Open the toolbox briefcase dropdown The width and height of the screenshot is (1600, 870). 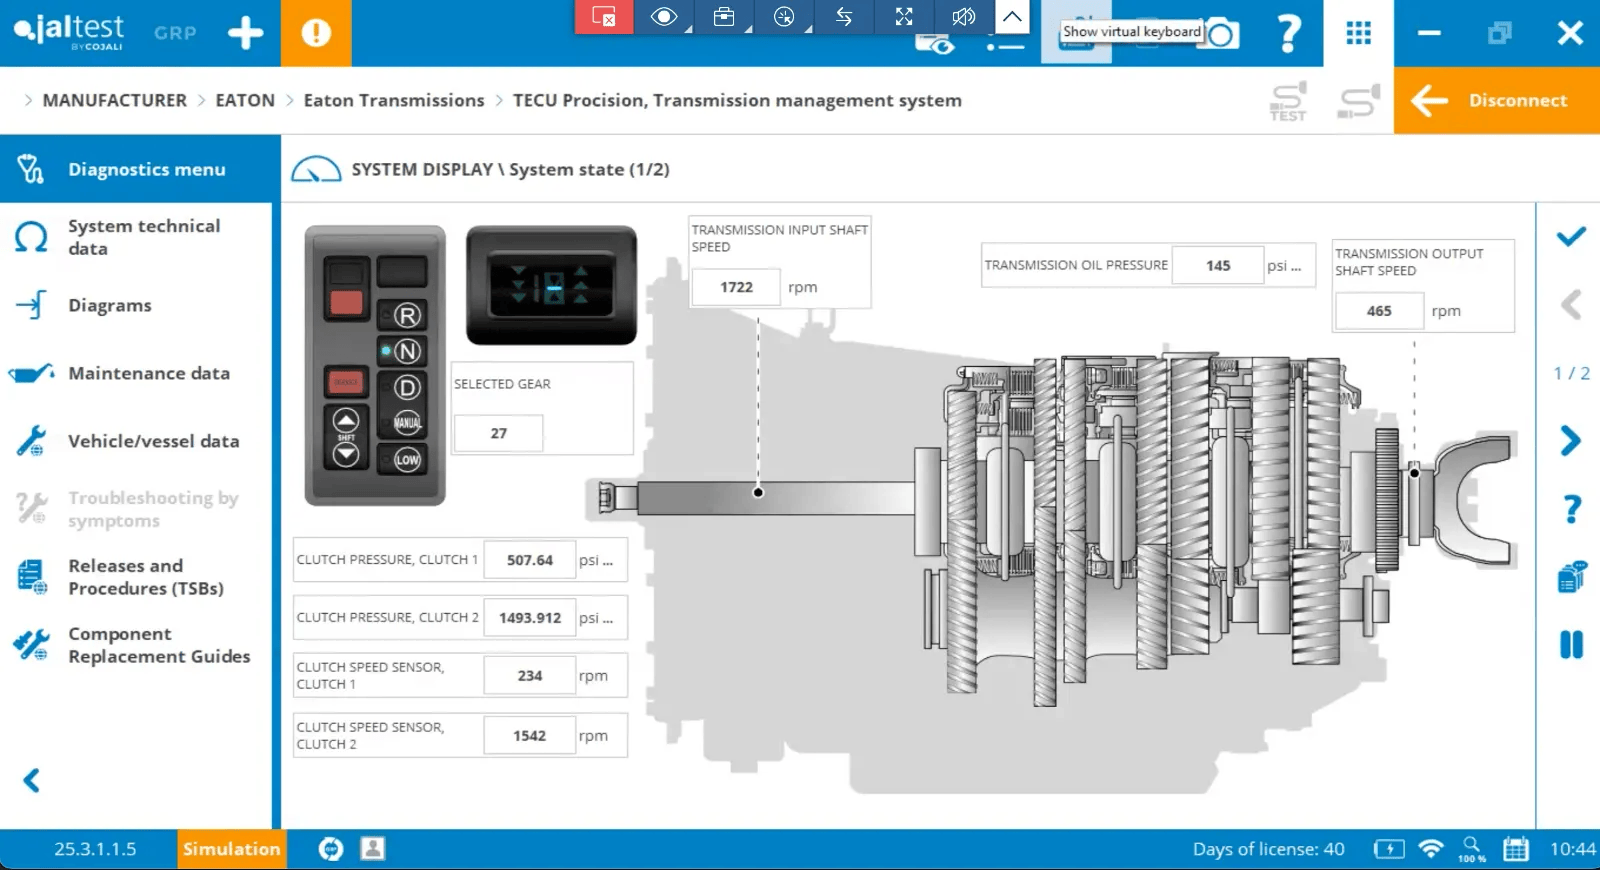pyautogui.click(x=724, y=16)
